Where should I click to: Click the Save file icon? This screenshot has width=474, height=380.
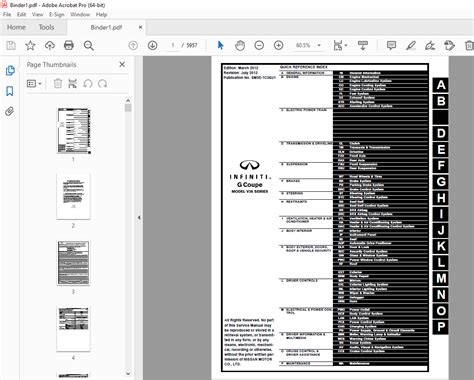click(11, 45)
